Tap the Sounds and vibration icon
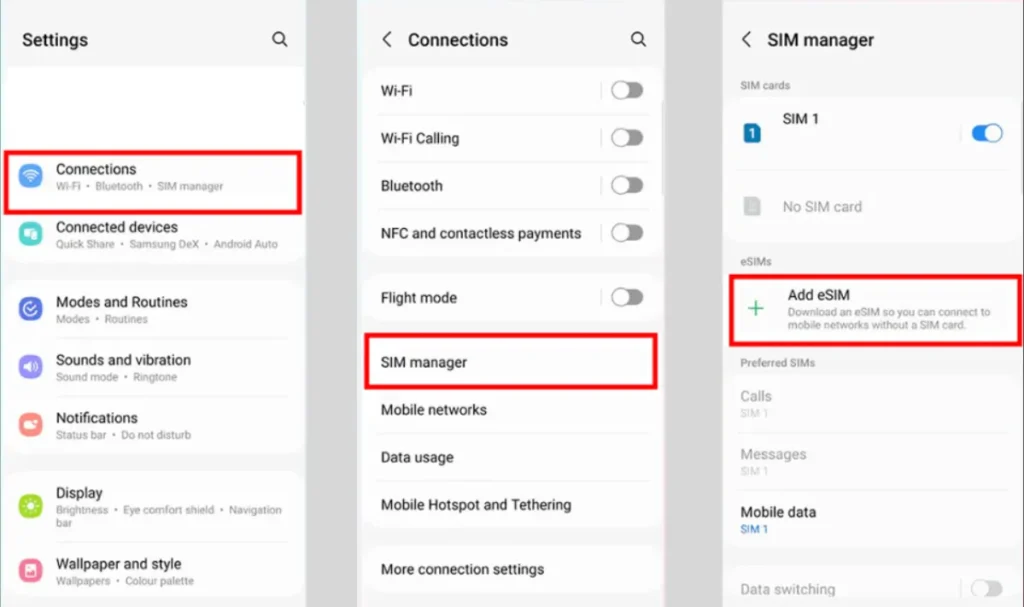Screen dimensions: 1024x607 [x=31, y=367]
